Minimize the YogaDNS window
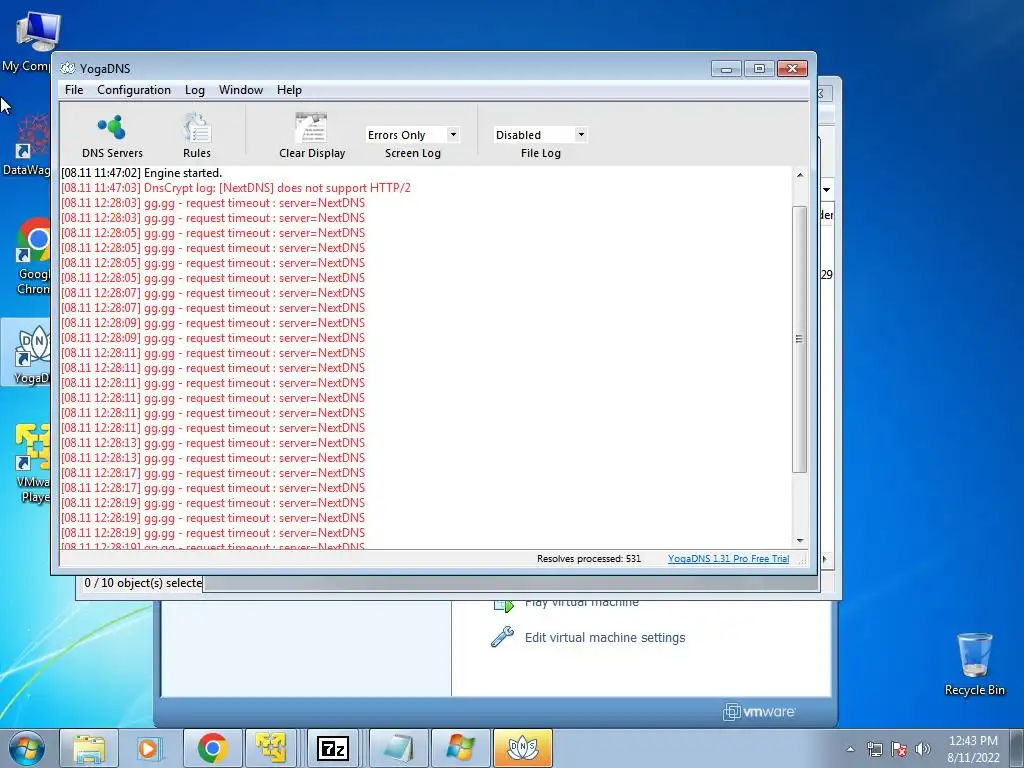The height and width of the screenshot is (768, 1024). [726, 69]
